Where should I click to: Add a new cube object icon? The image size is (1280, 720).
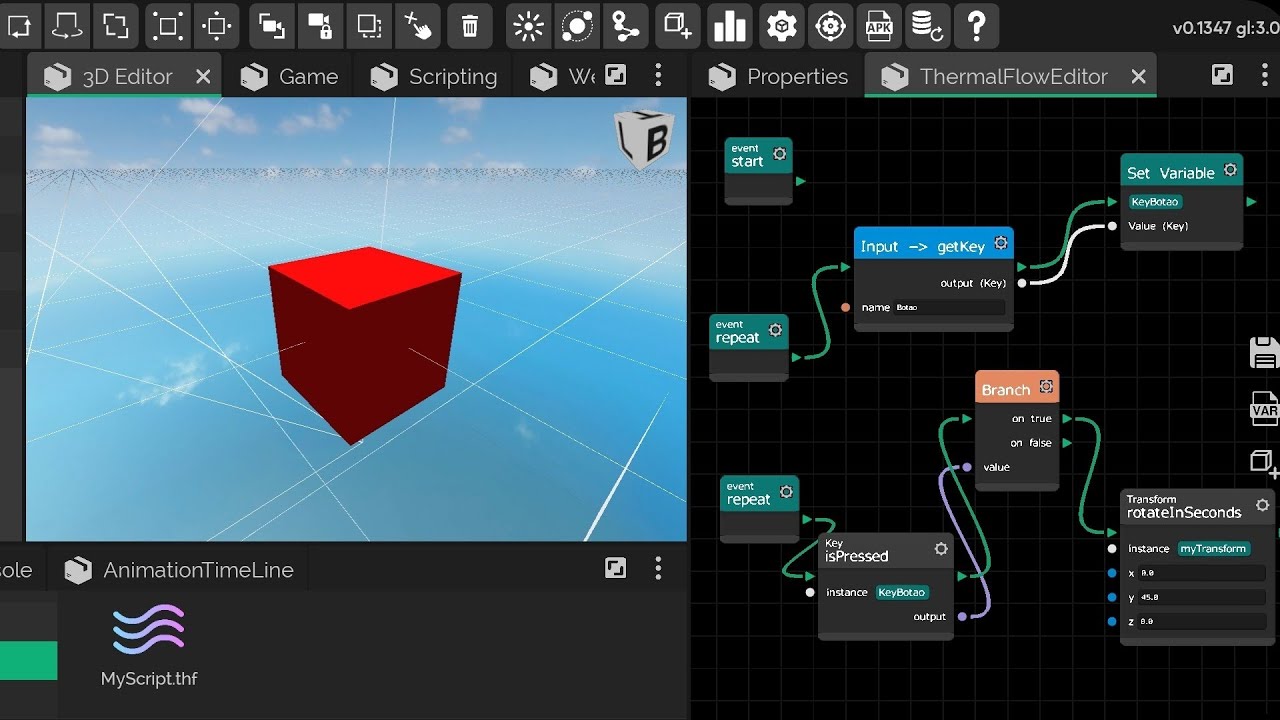coord(678,26)
